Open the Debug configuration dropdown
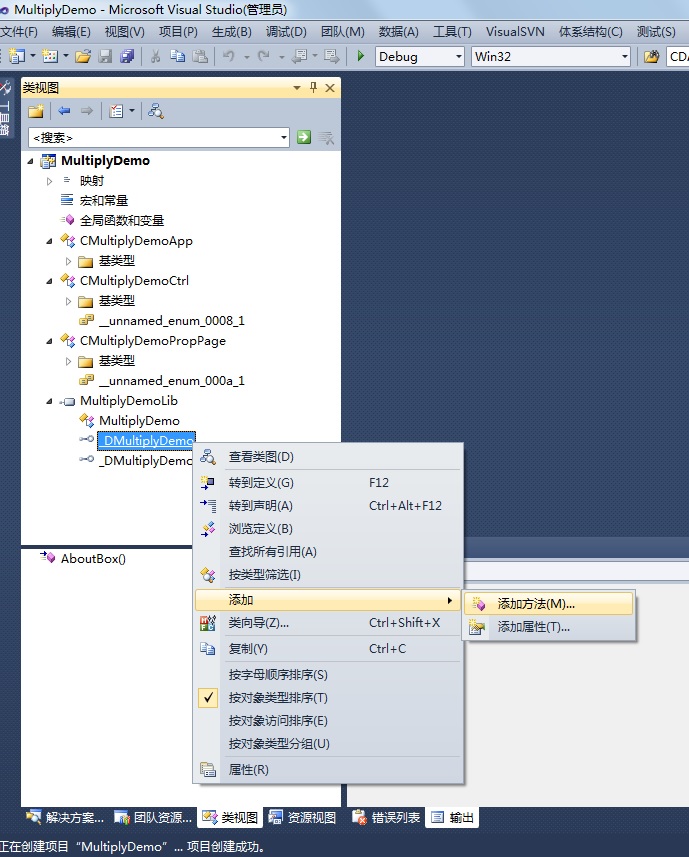The width and height of the screenshot is (689, 857). click(x=459, y=56)
